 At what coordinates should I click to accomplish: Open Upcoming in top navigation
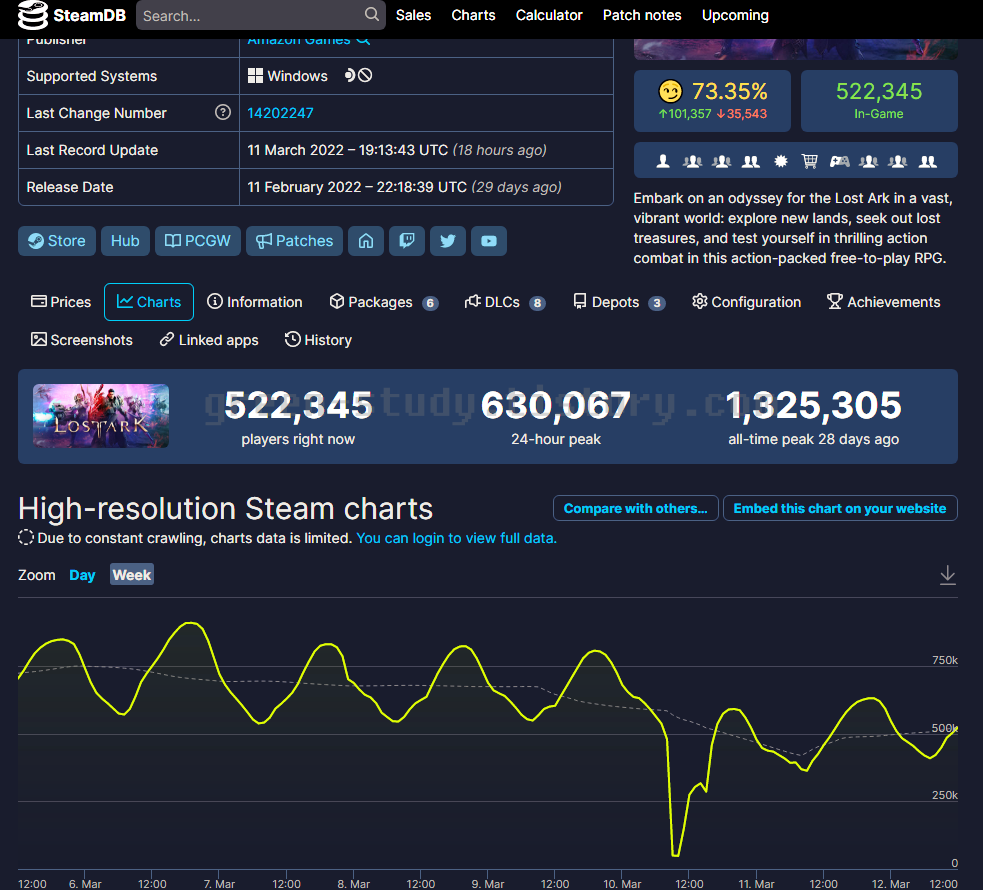735,15
